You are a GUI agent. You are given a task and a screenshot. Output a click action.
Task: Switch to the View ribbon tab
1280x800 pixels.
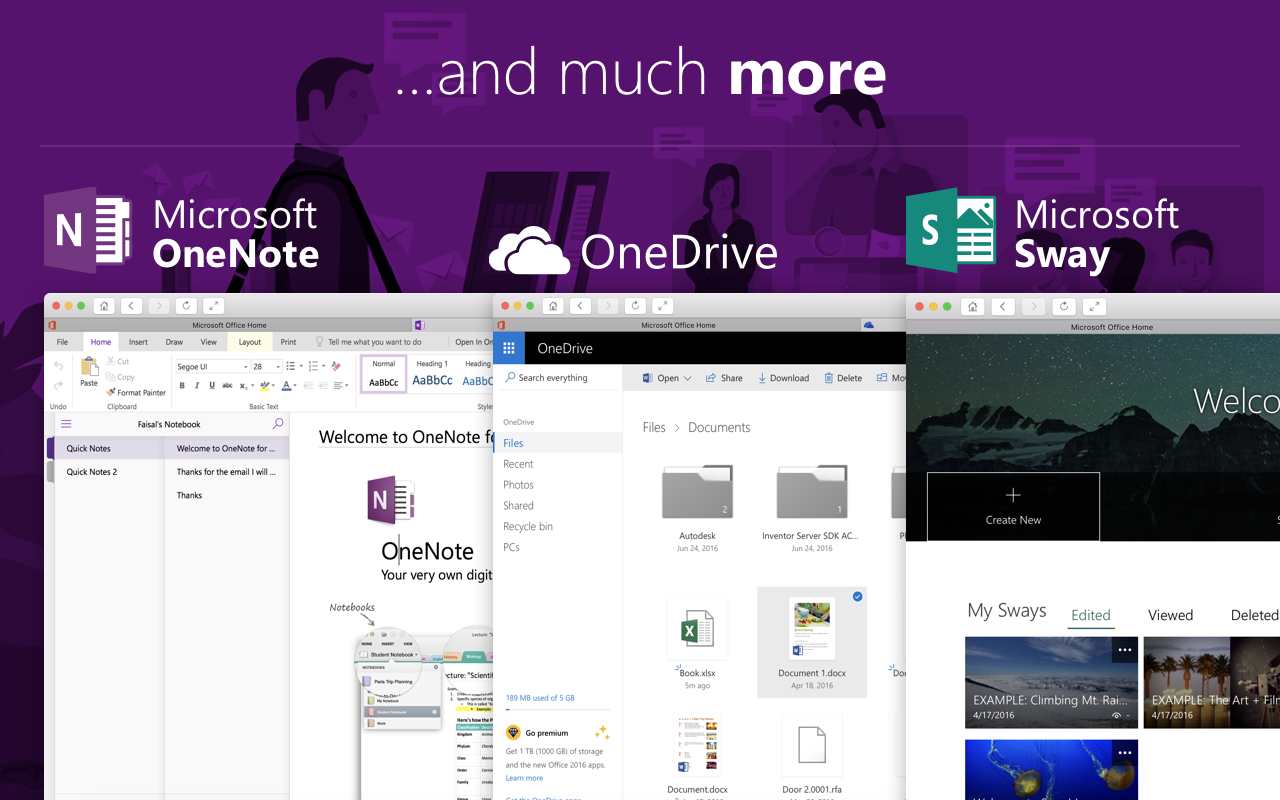pyautogui.click(x=208, y=342)
